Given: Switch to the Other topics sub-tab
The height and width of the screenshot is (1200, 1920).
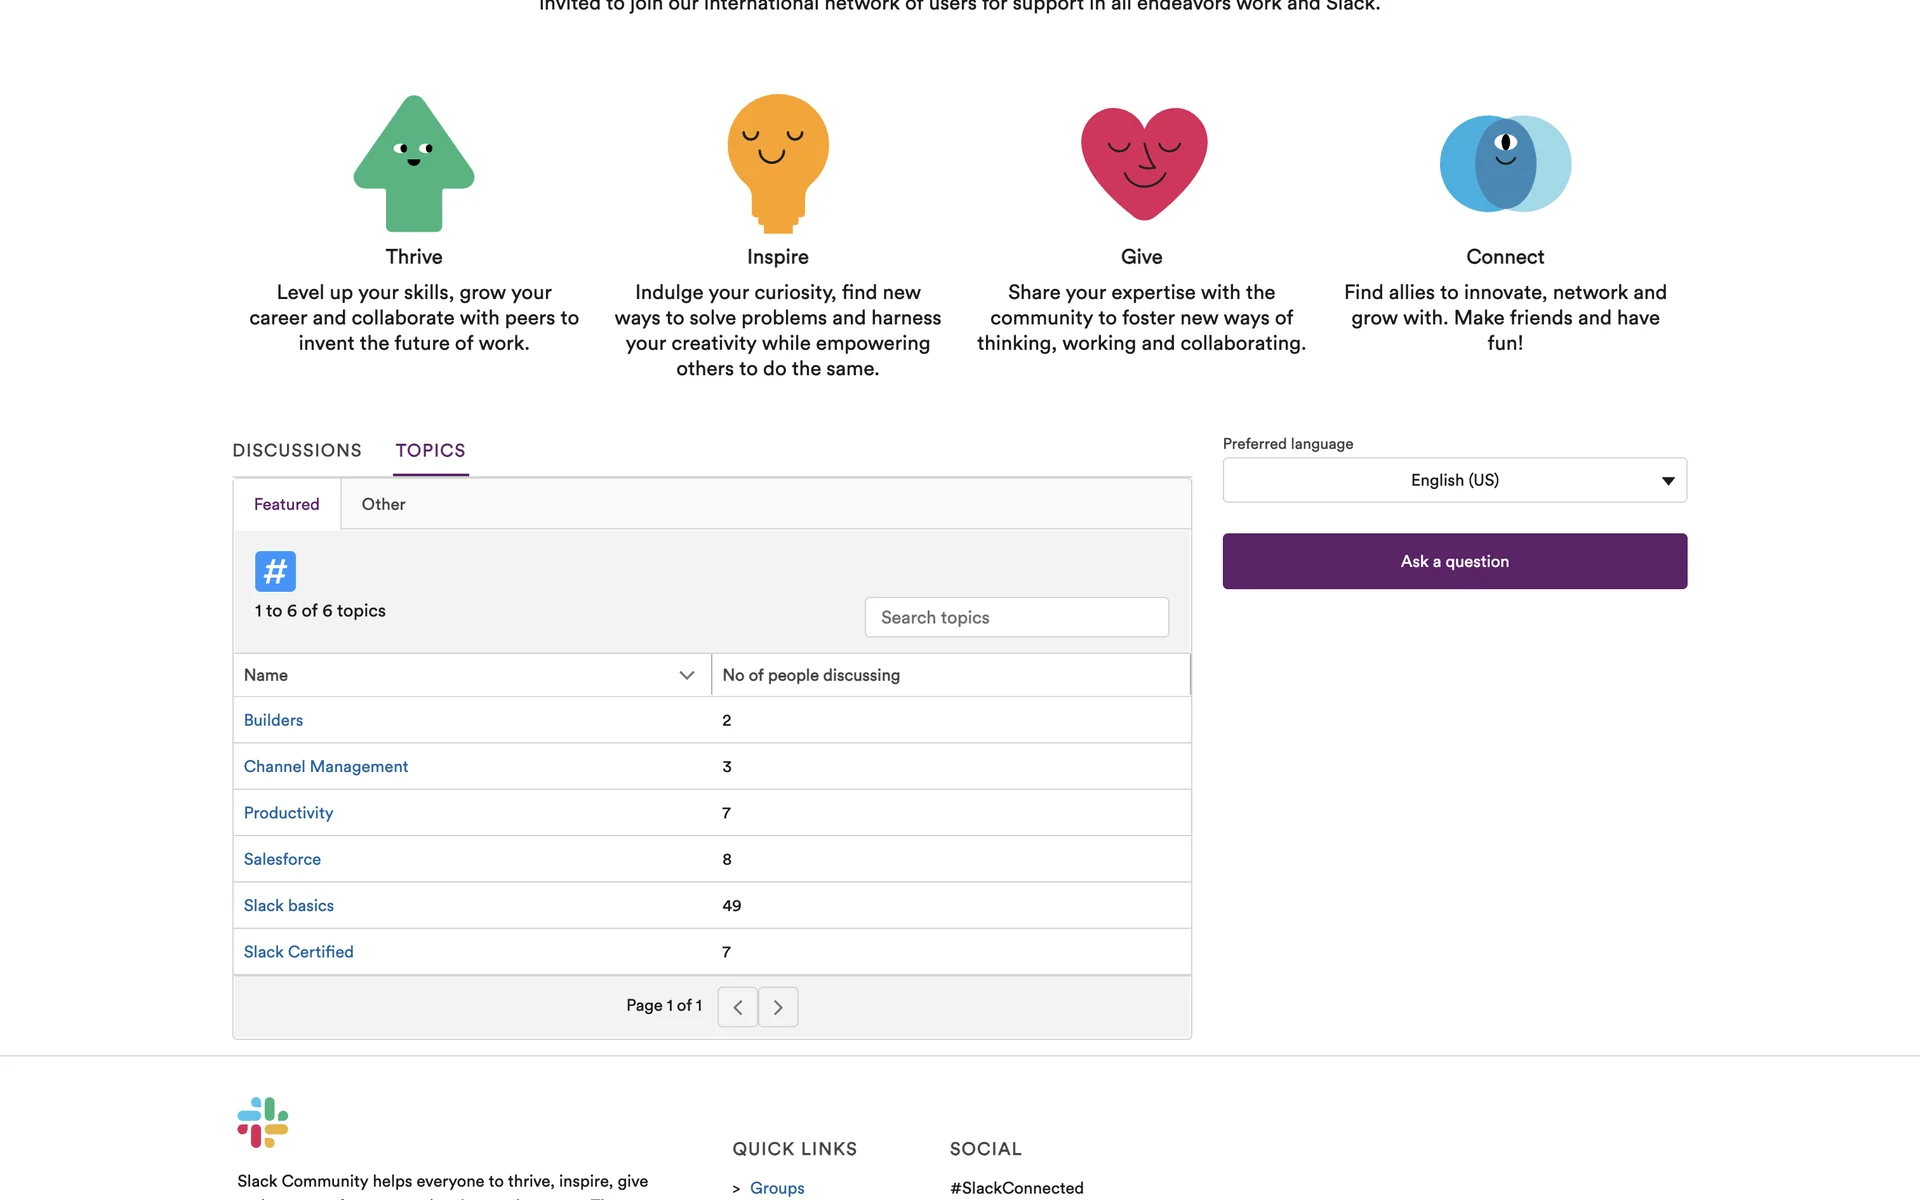Looking at the screenshot, I should (x=383, y=504).
